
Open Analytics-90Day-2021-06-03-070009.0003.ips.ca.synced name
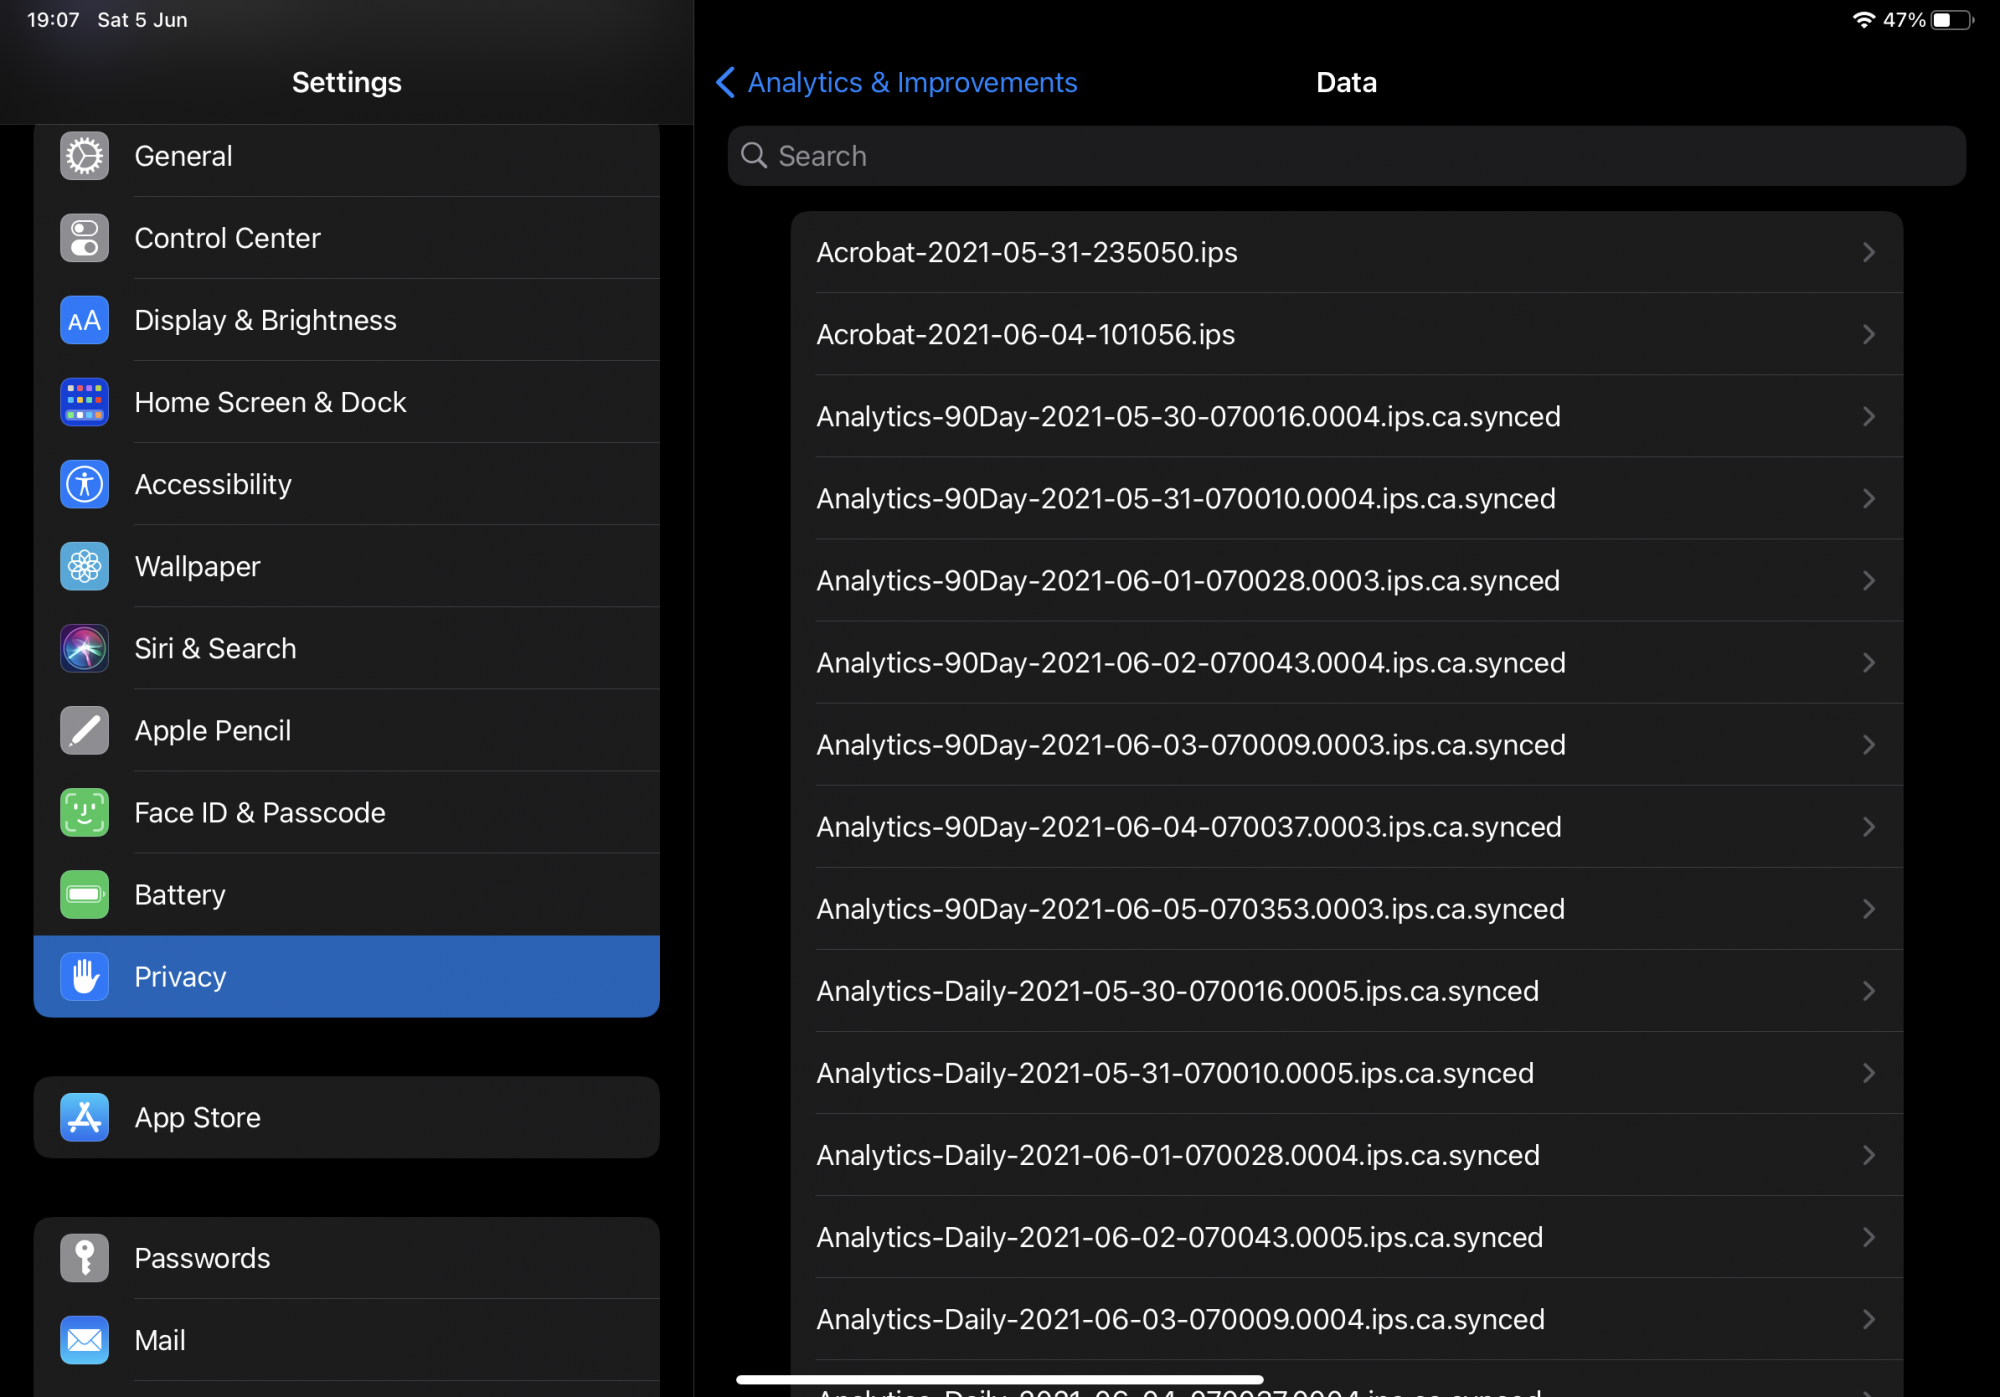[1191, 744]
